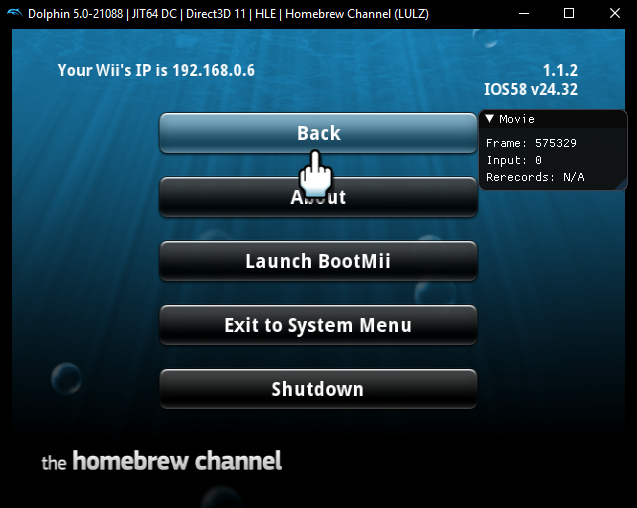Click the IOS58 v24.32 label

pyautogui.click(x=531, y=89)
